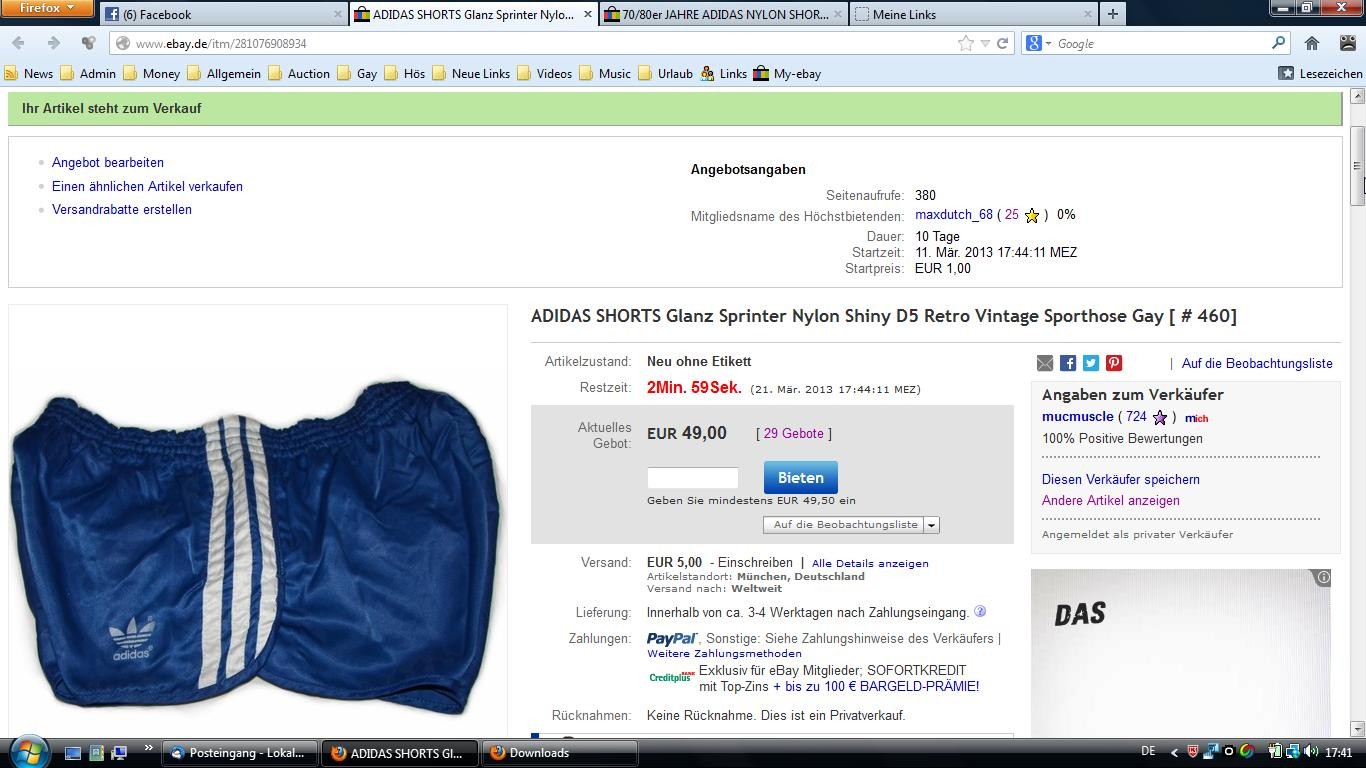
Task: Click the bid amount input field
Action: [692, 478]
